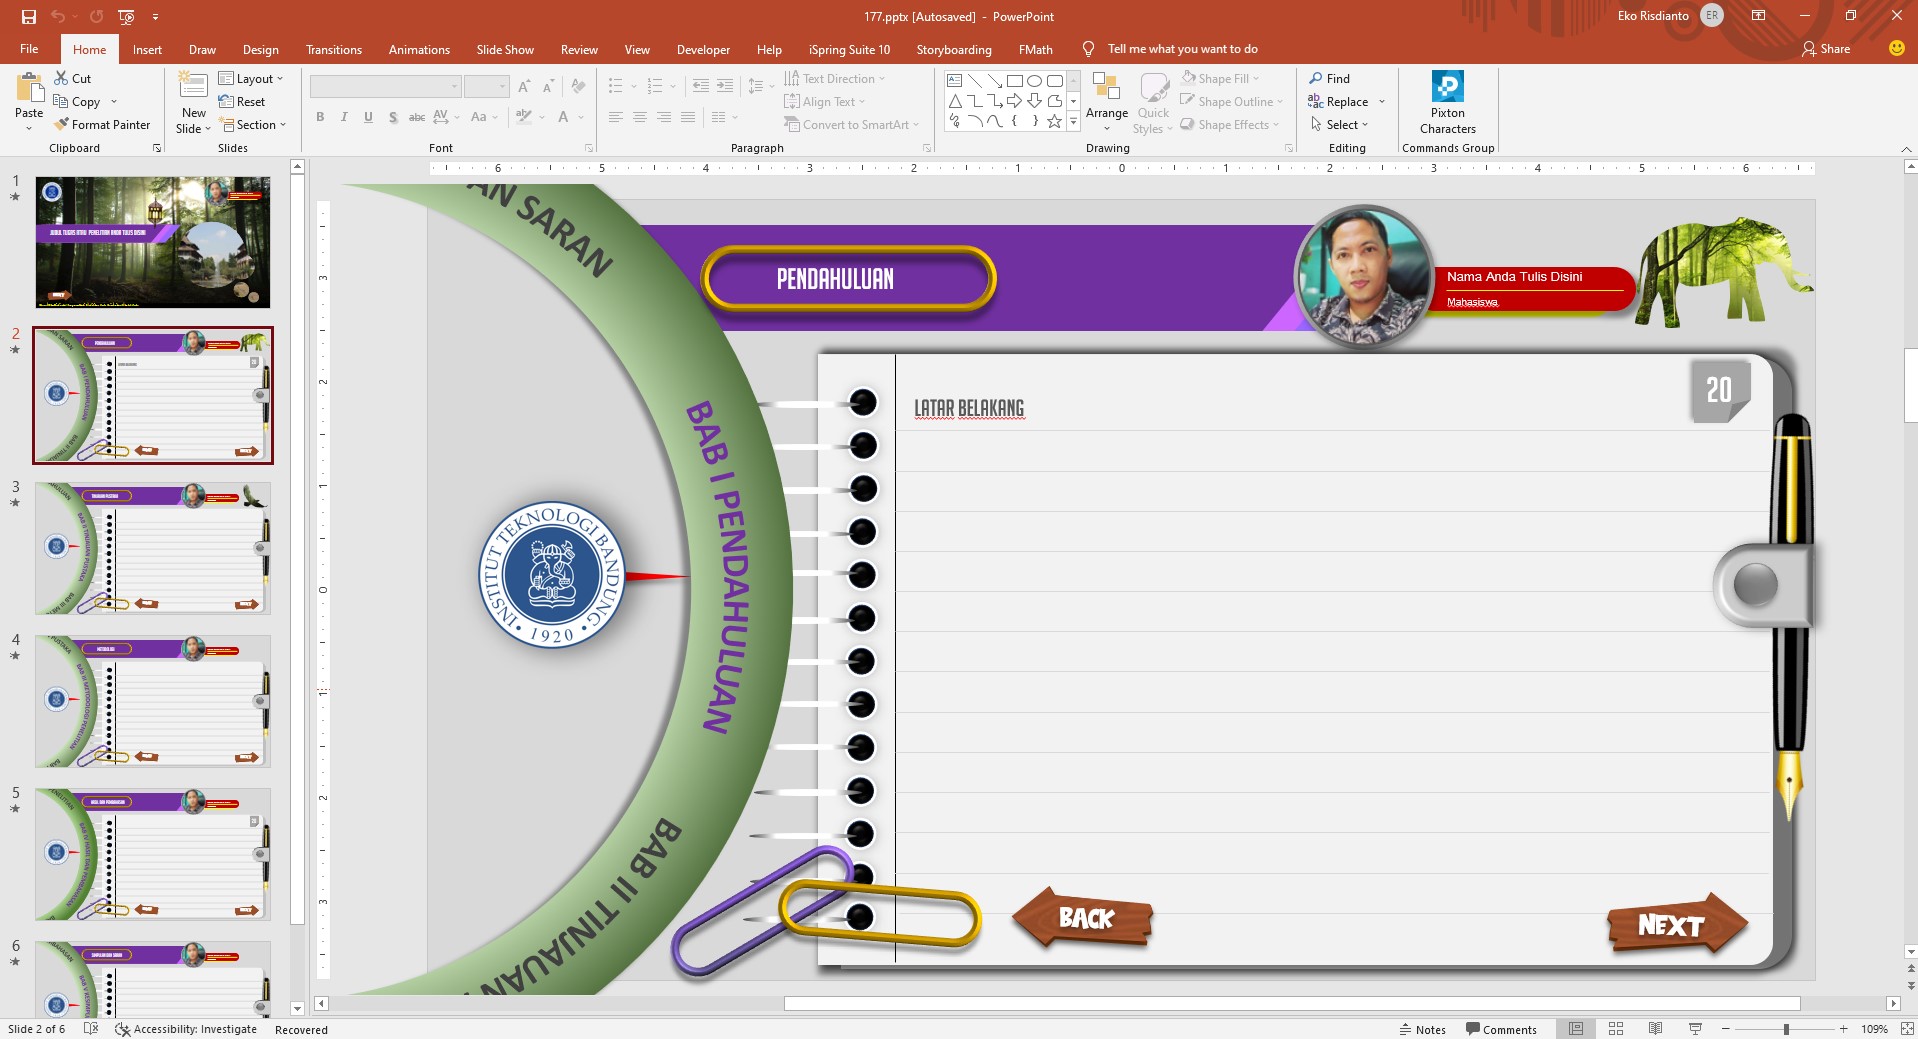Insert a rectangle shape from gallery
The width and height of the screenshot is (1918, 1039).
coord(1014,81)
